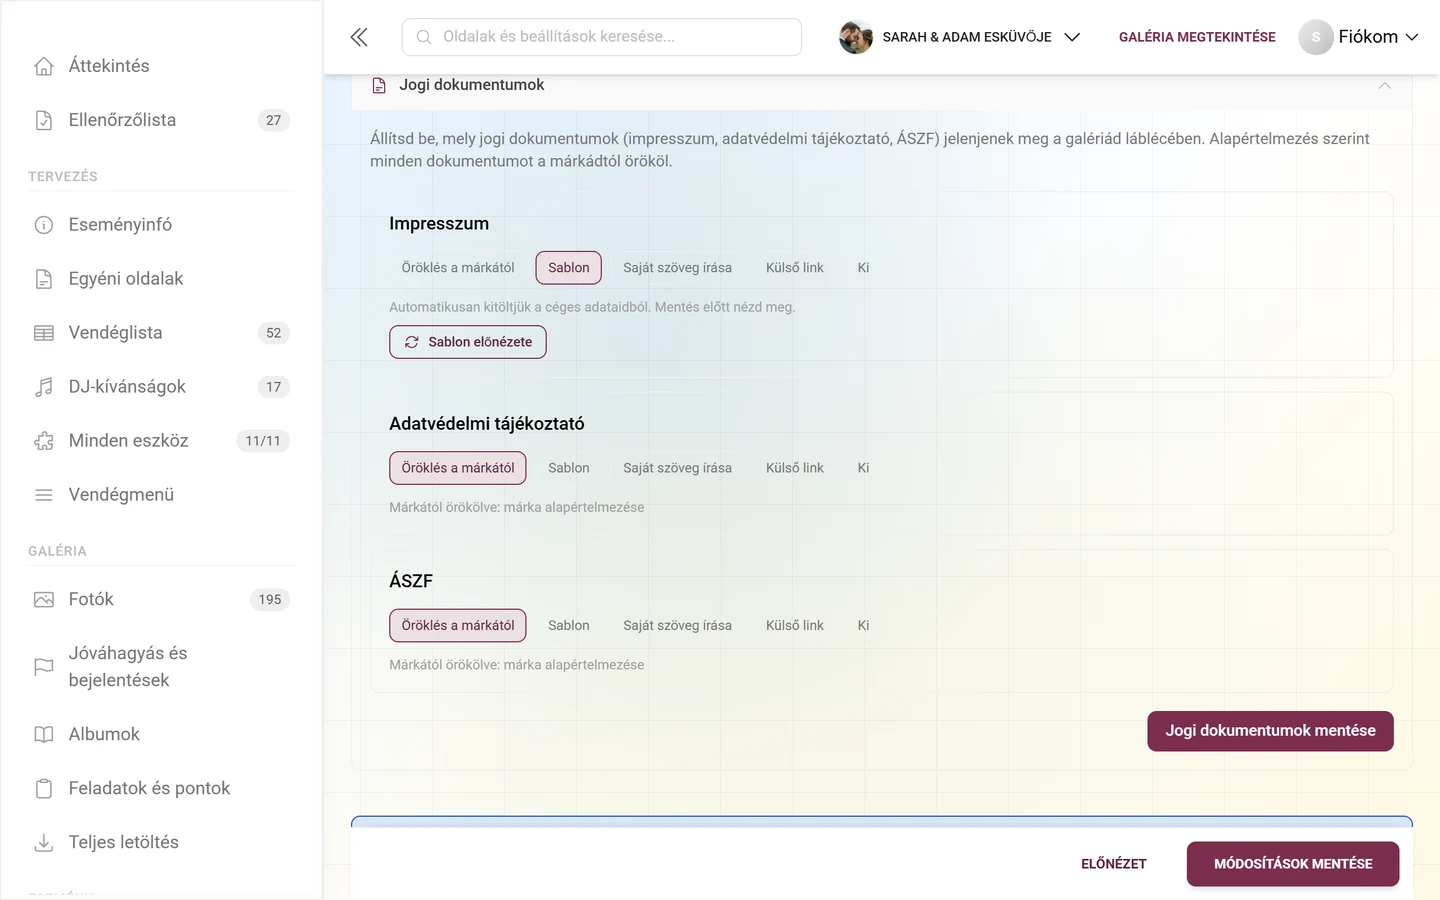Open the Sarah & Adam esküvője event dropdown
This screenshot has width=1440, height=900.
click(x=960, y=37)
